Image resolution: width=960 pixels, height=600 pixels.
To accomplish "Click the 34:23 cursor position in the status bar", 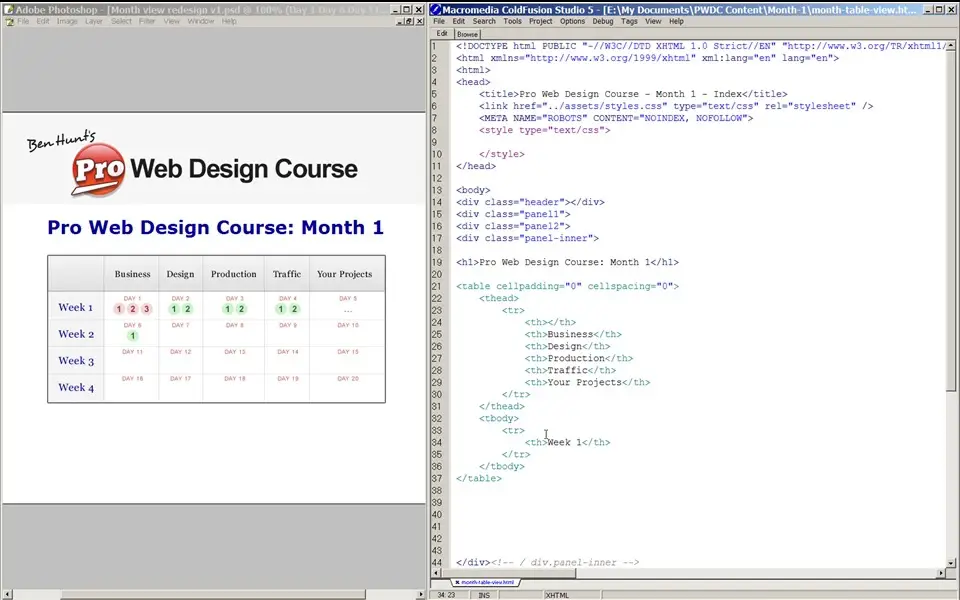I will point(446,595).
